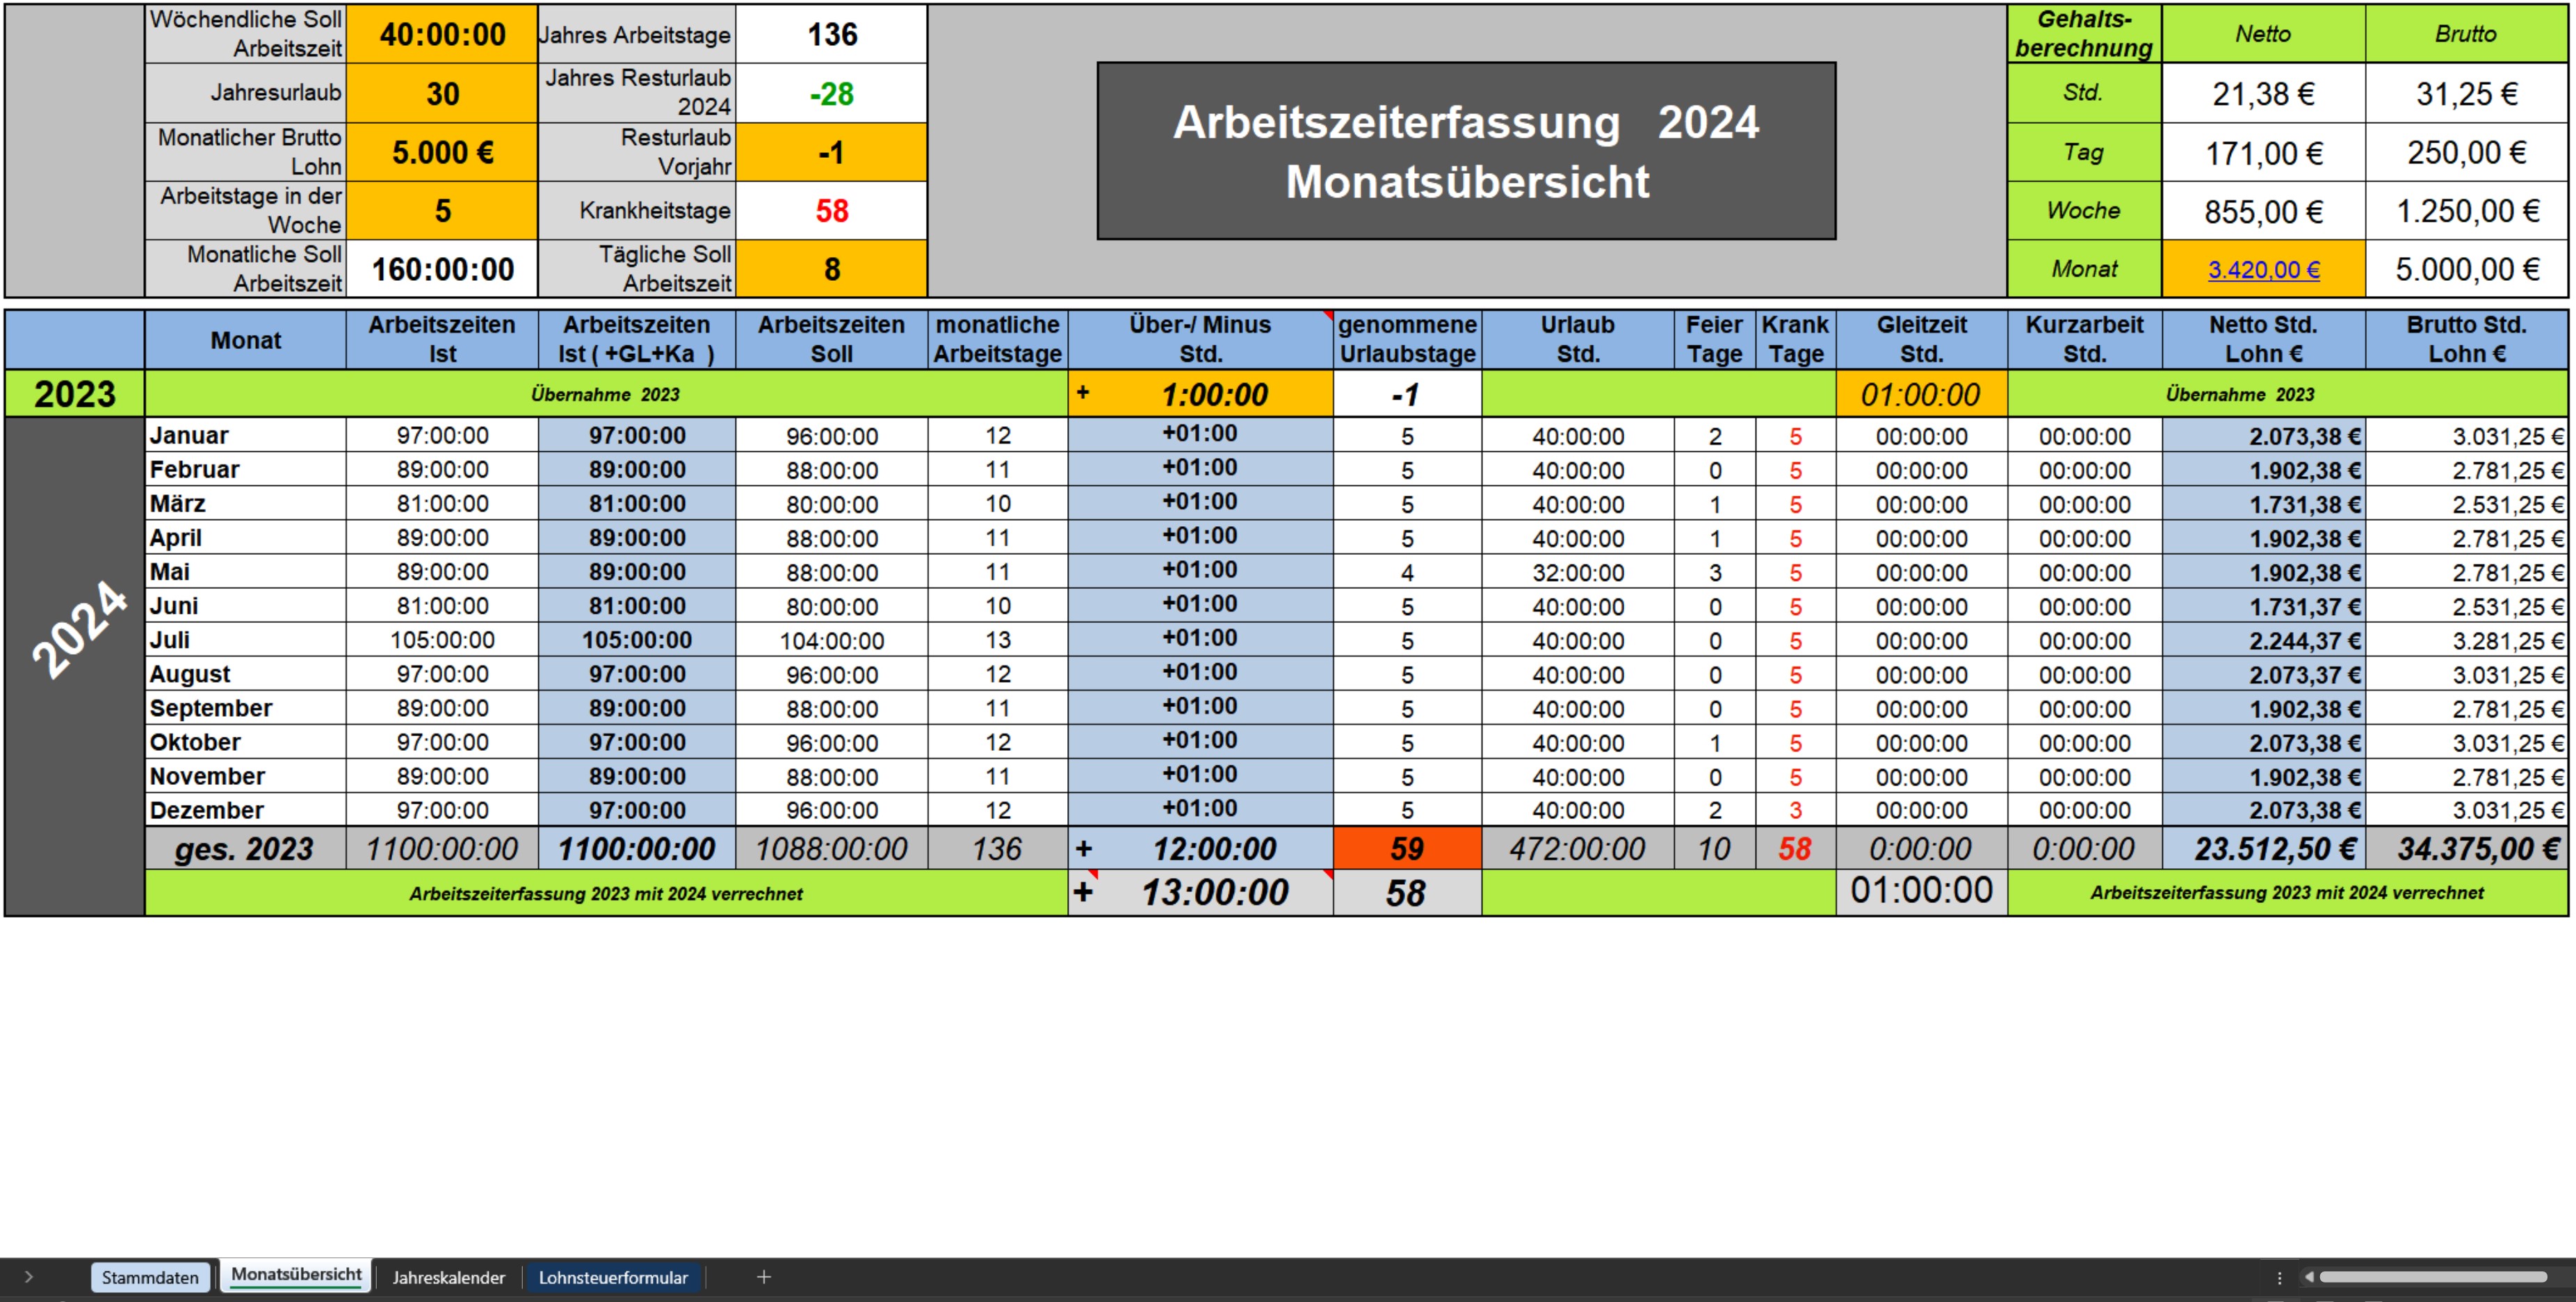Screen dimensions: 2576x1302
Task: Click the 3.420,00 € net salary link
Action: click(2263, 269)
